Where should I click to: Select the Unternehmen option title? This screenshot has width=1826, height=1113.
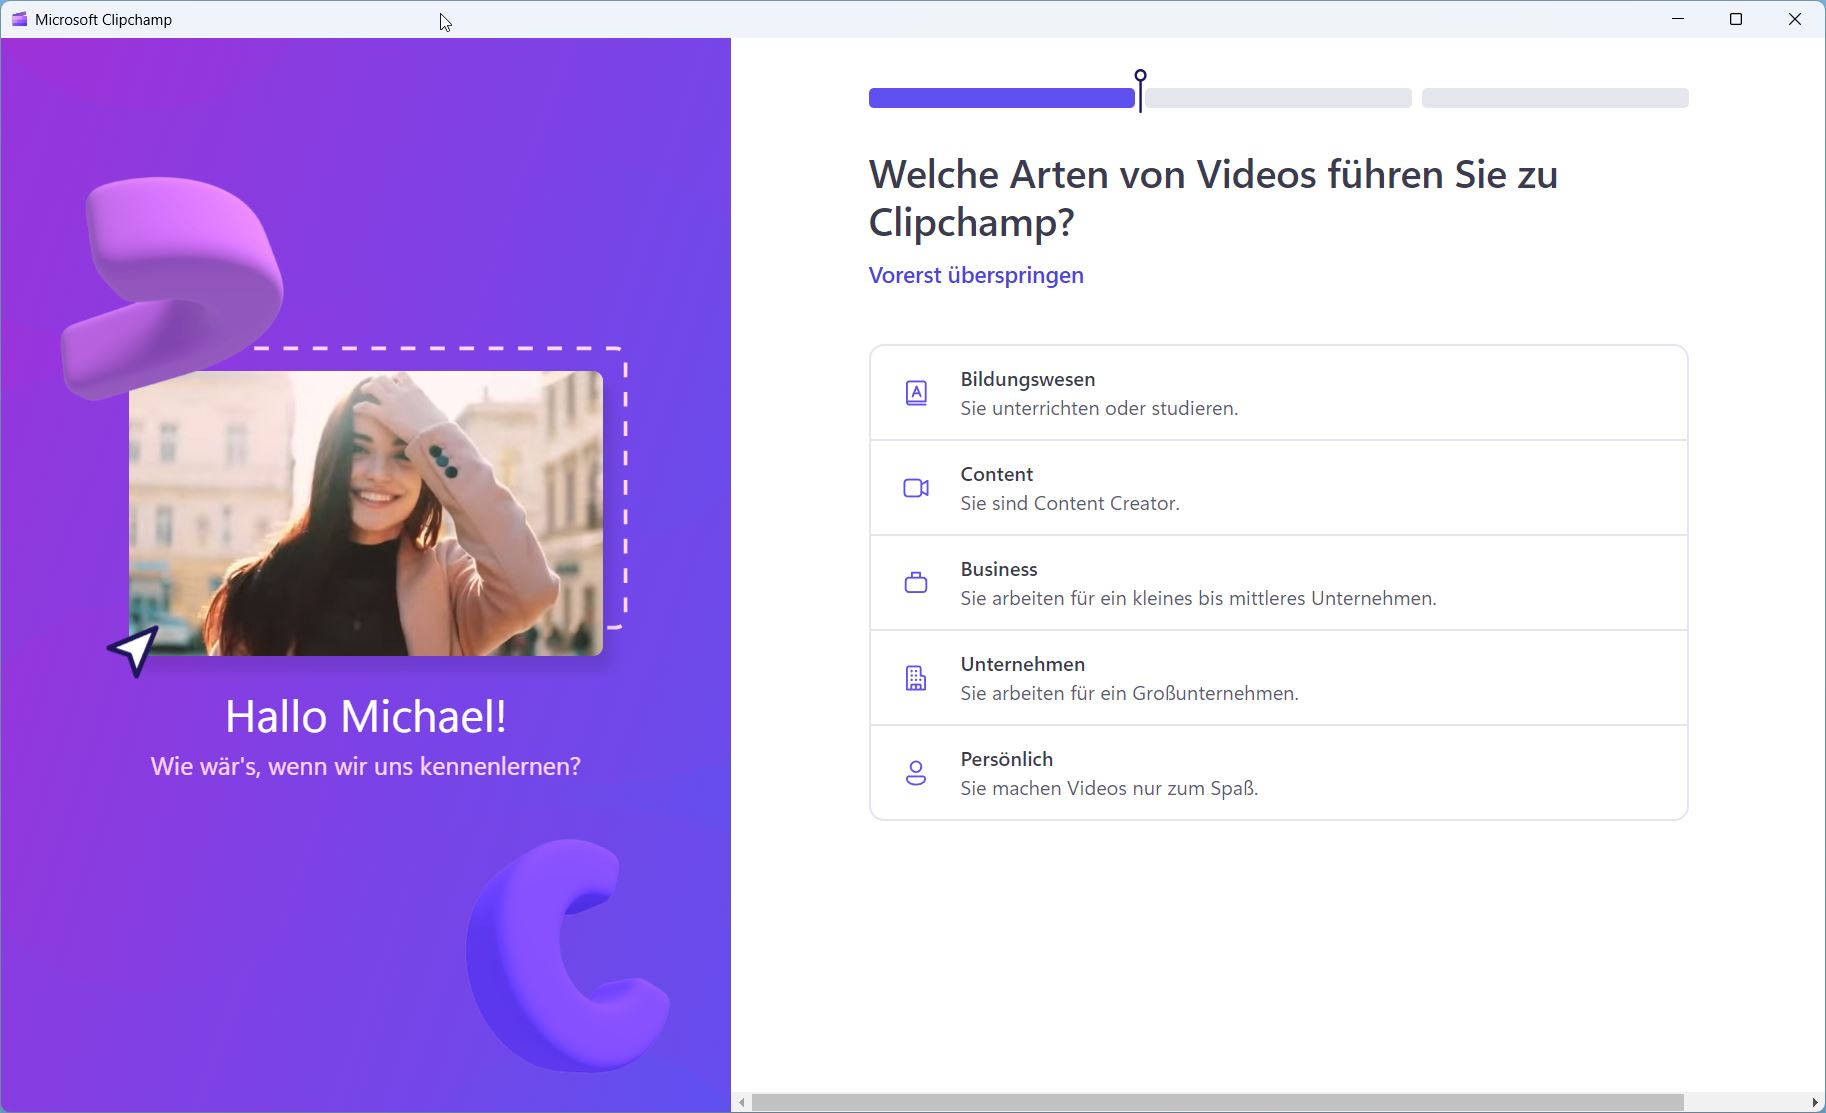(1023, 664)
